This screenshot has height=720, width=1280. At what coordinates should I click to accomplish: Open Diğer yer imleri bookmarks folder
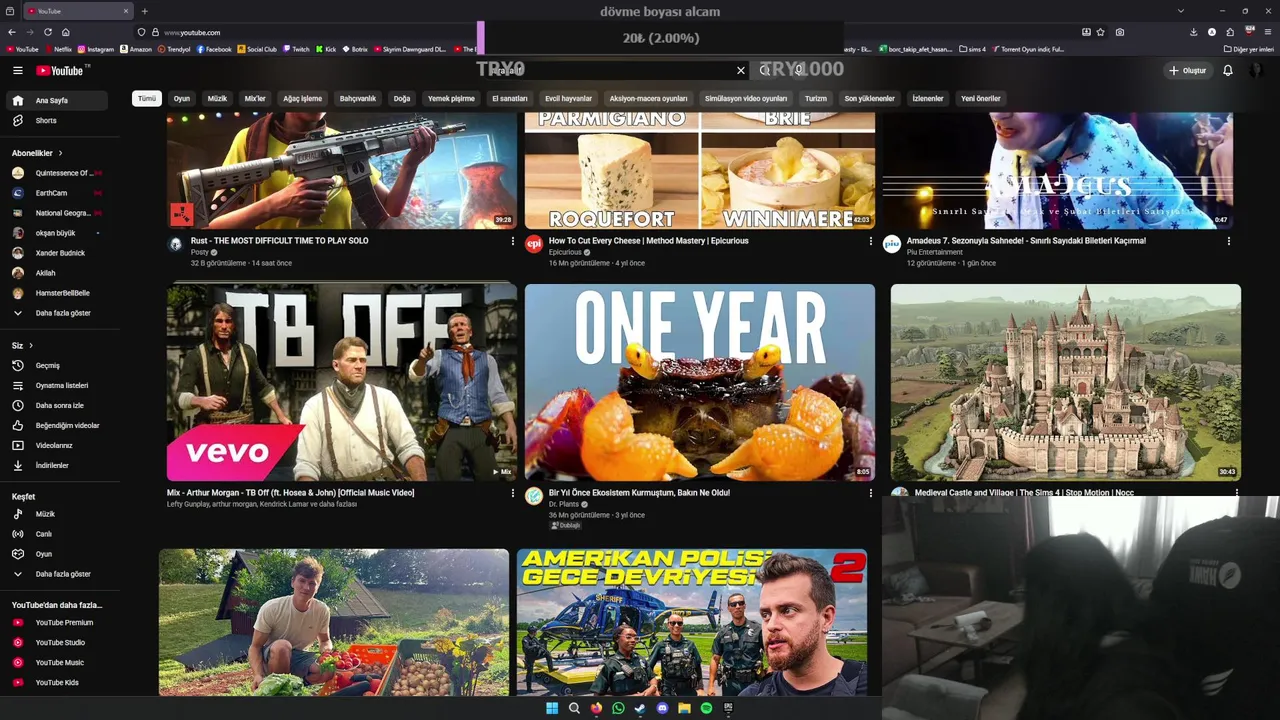point(1248,49)
